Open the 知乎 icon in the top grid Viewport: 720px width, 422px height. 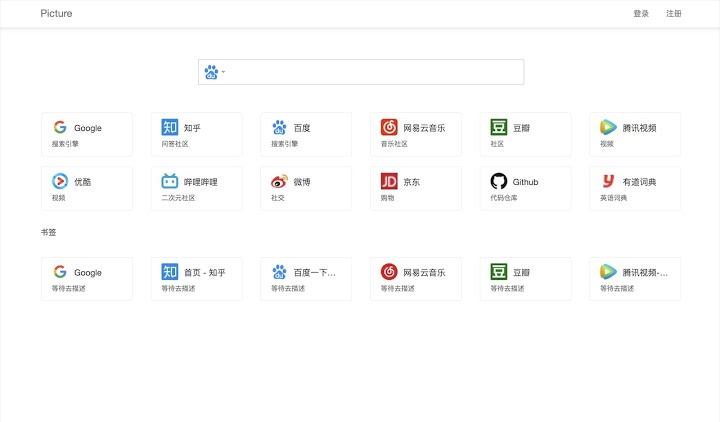click(x=169, y=127)
